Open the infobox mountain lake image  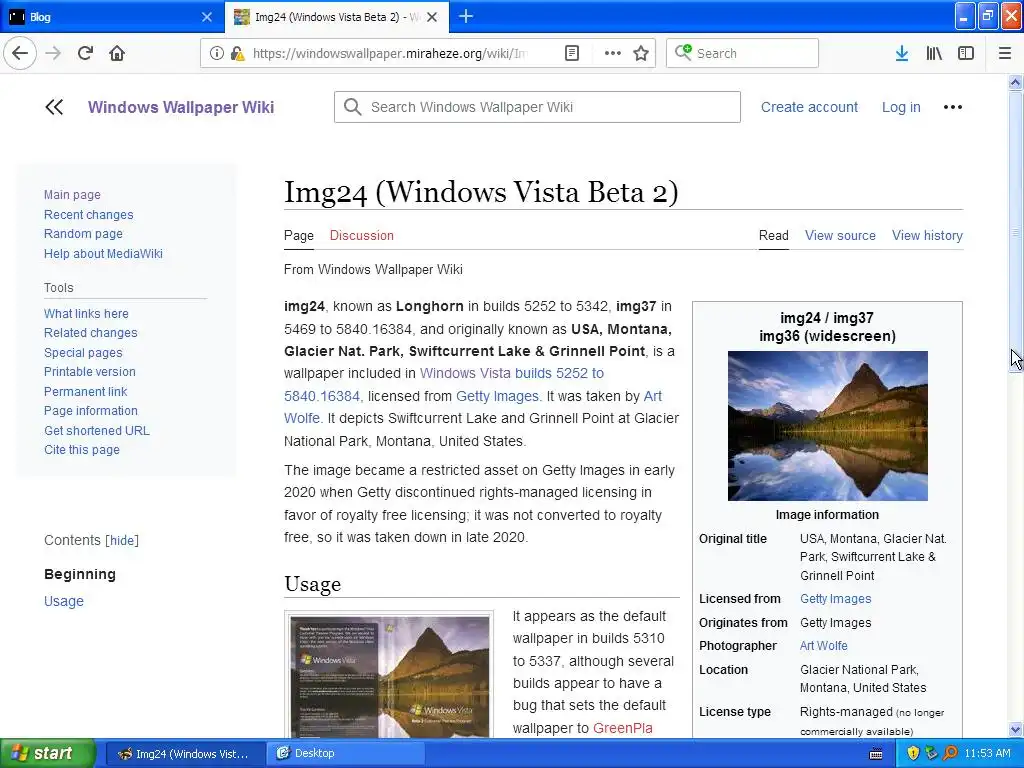click(827, 426)
